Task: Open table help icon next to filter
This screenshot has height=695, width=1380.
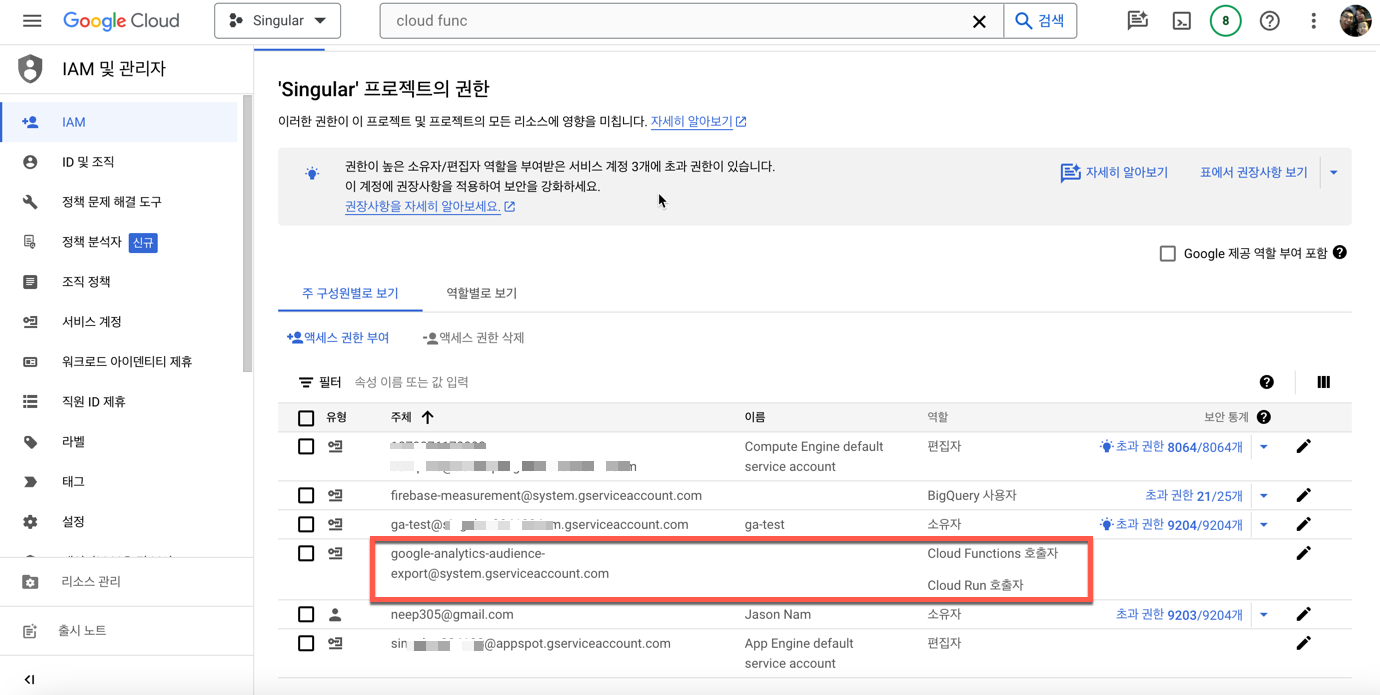Action: tap(1267, 382)
